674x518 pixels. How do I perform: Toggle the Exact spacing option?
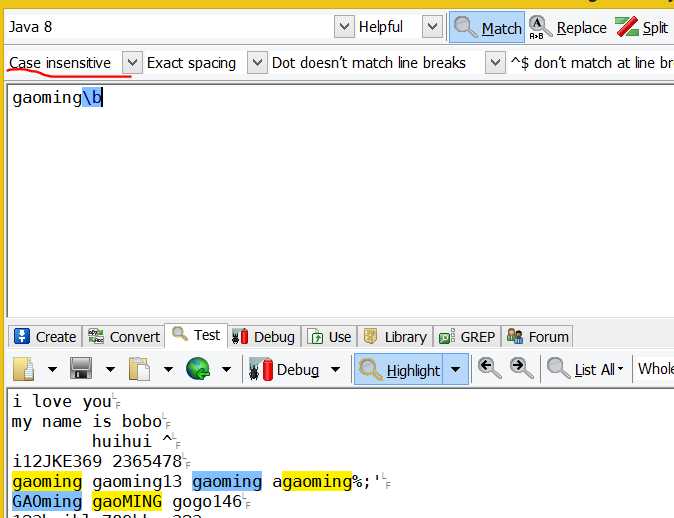pos(191,63)
